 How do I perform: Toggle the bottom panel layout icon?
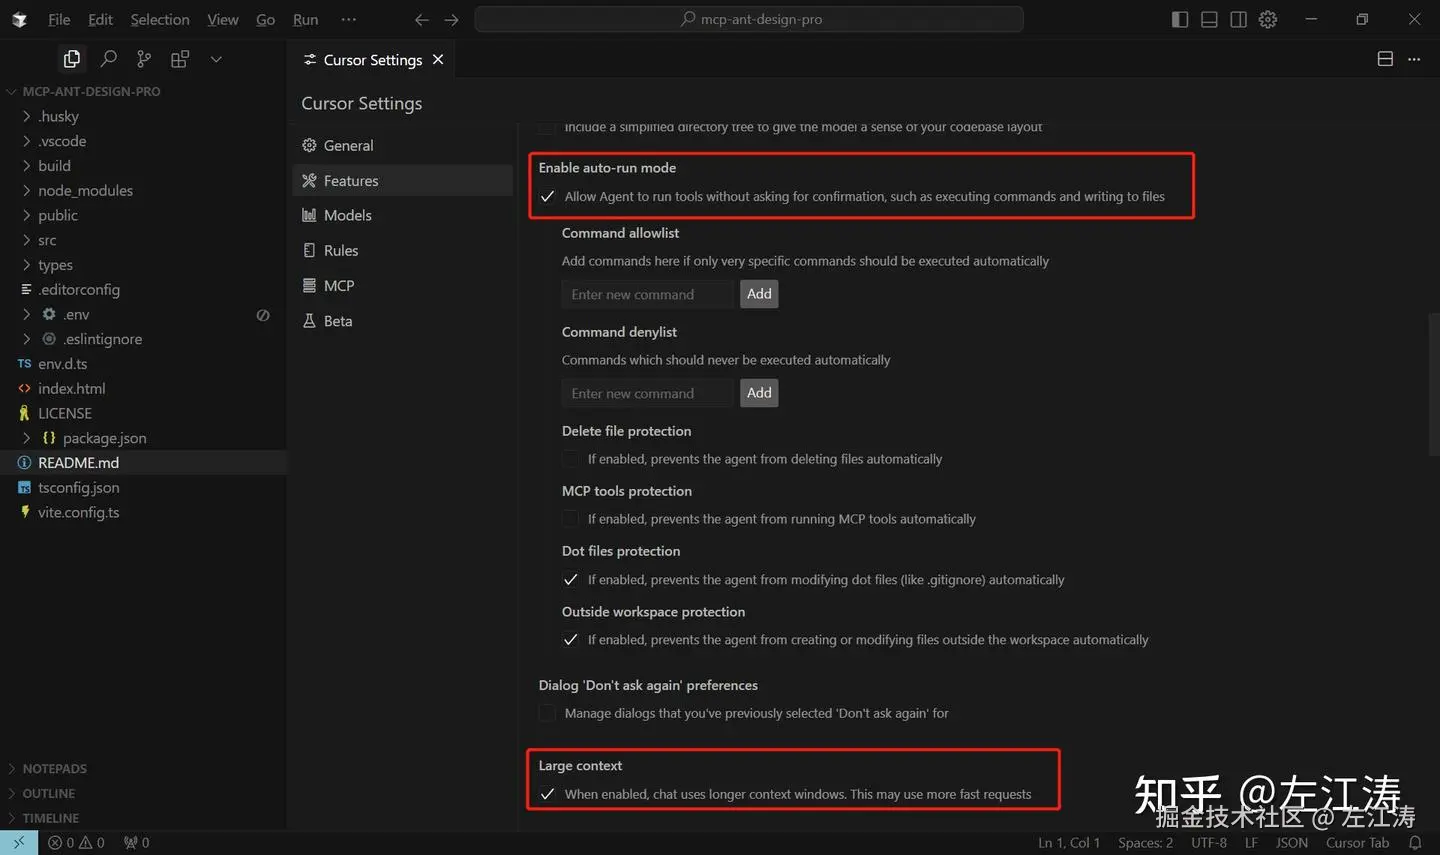[x=1209, y=20]
